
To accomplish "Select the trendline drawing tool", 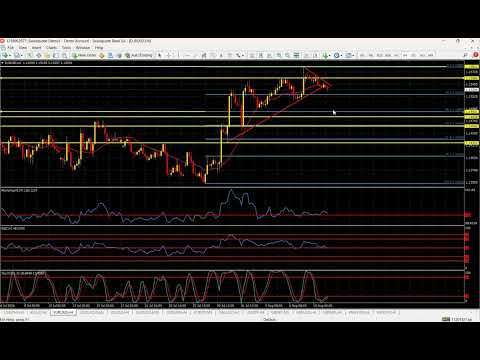I will (196, 55).
